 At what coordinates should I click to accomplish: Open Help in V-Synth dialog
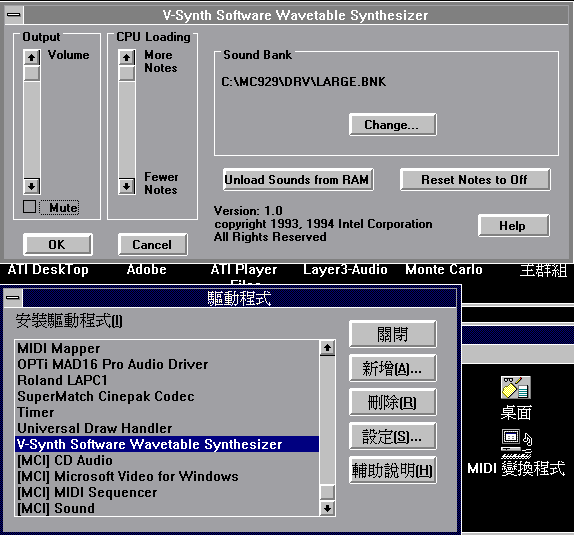click(x=513, y=226)
